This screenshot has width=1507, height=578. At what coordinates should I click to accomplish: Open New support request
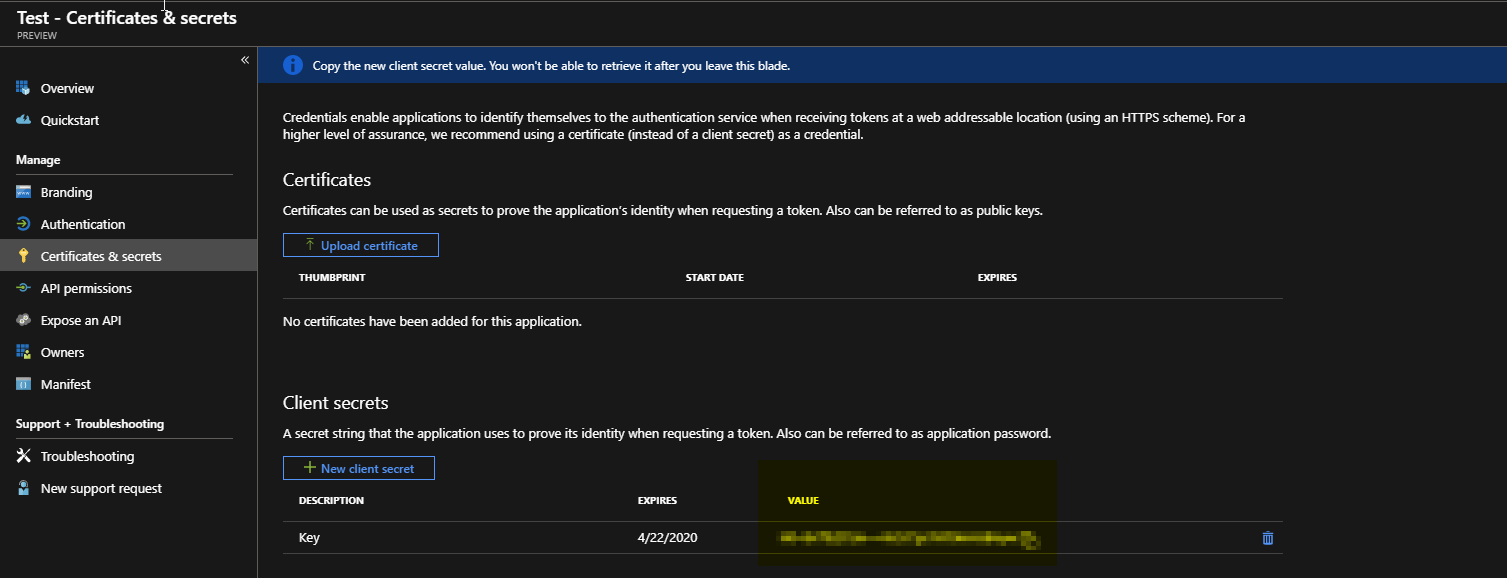(x=100, y=489)
